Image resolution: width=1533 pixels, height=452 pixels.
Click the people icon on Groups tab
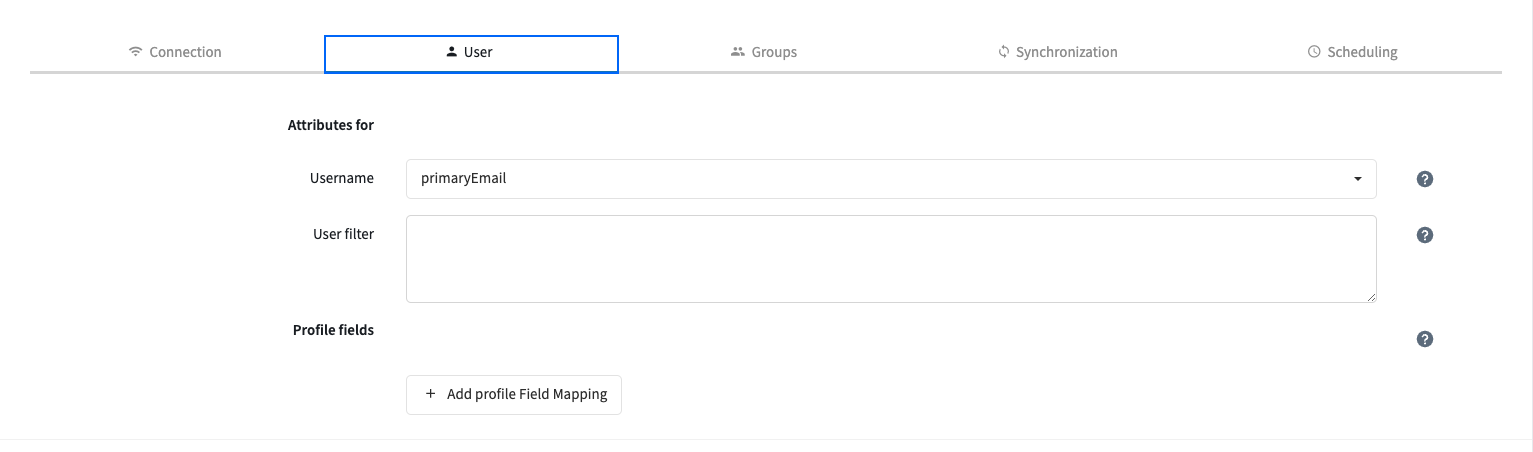[738, 52]
